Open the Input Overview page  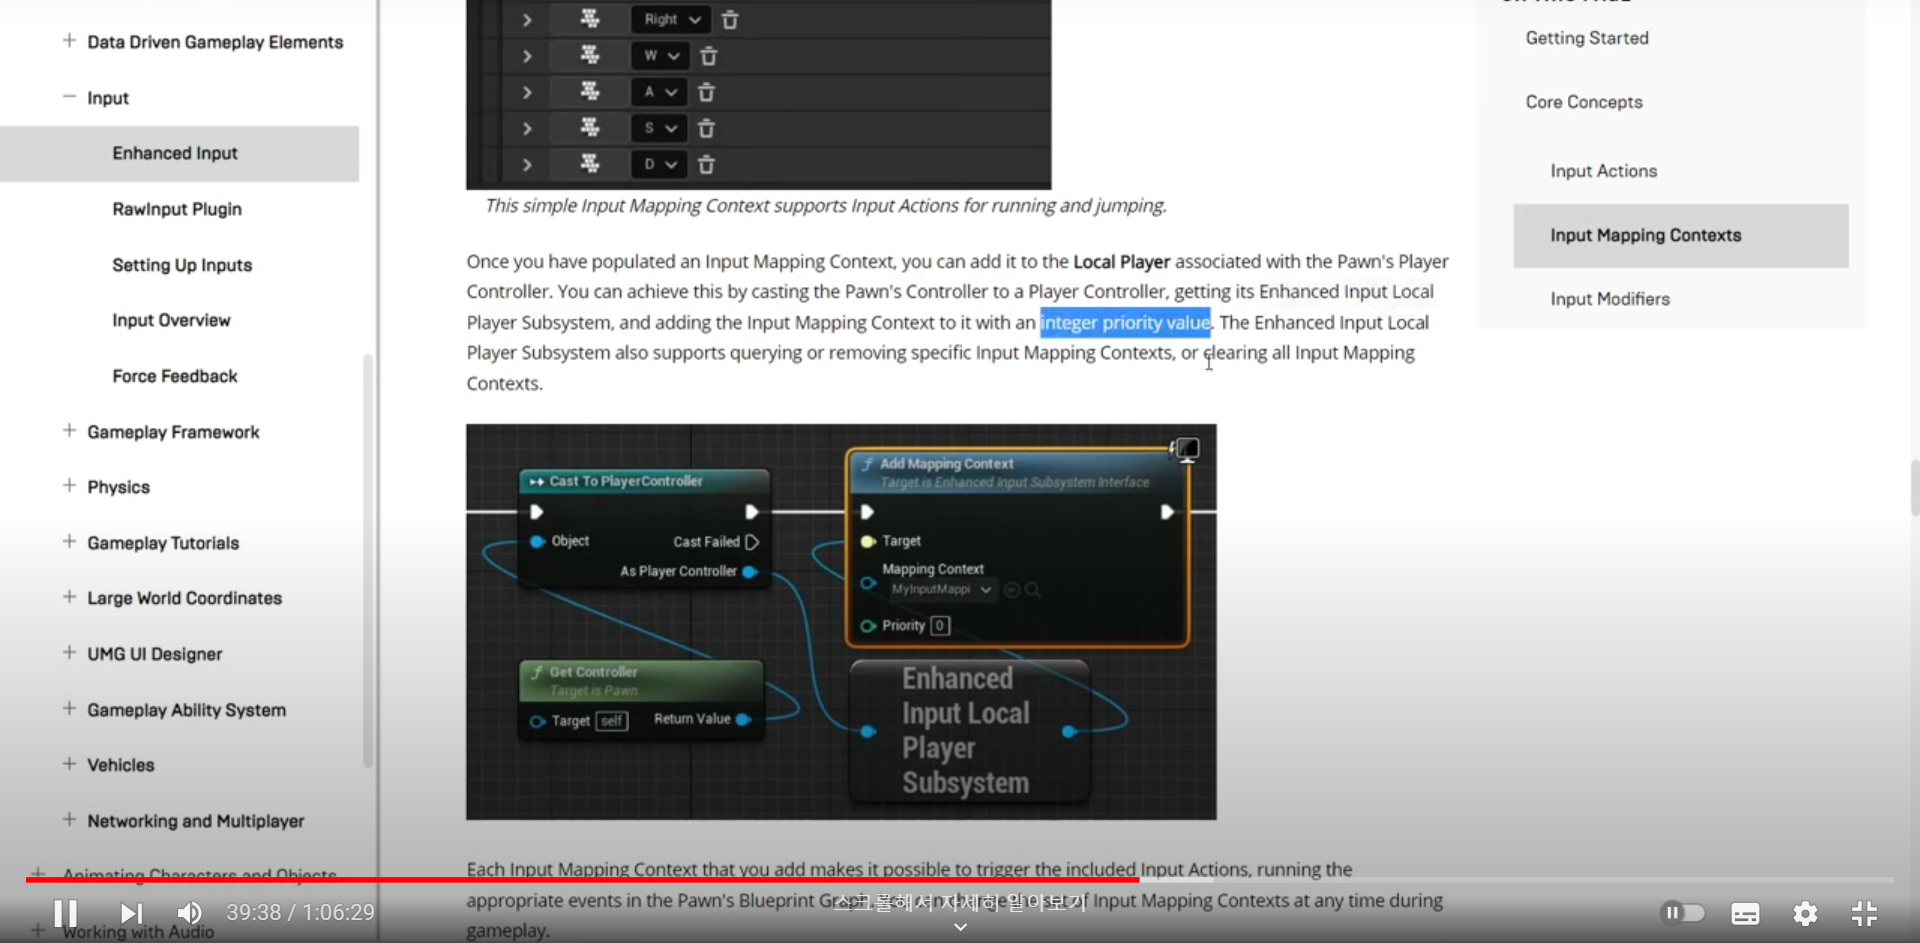[171, 320]
